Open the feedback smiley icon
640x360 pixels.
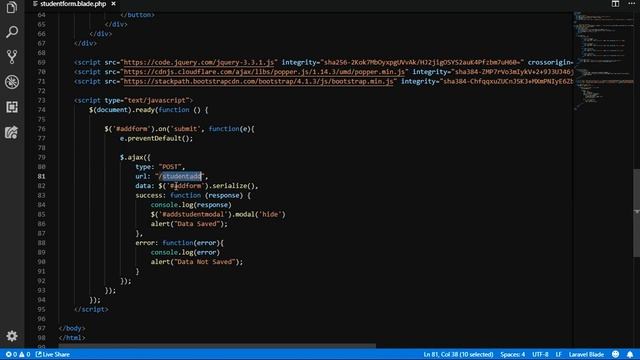click(x=616, y=354)
